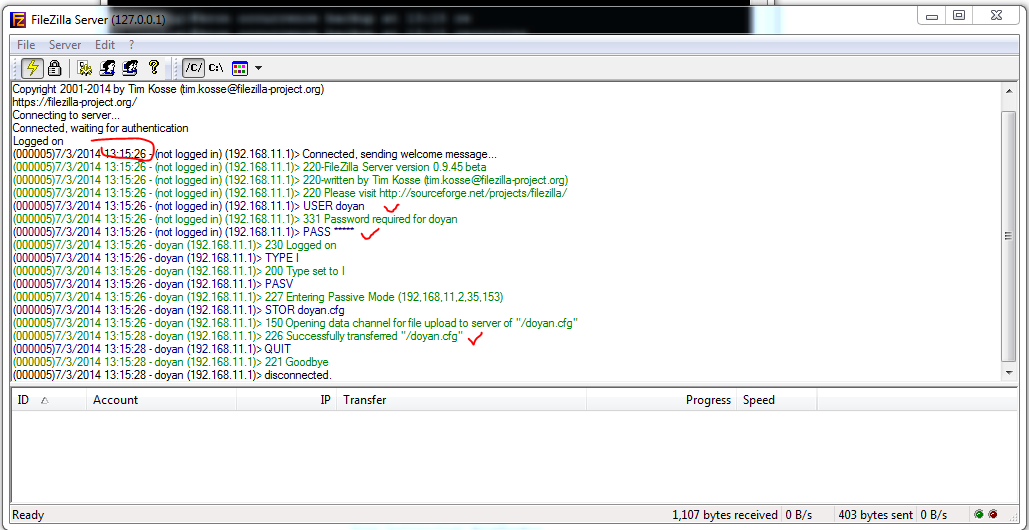Click the log scrollbar up arrow
This screenshot has height=530, width=1029.
click(1009, 91)
